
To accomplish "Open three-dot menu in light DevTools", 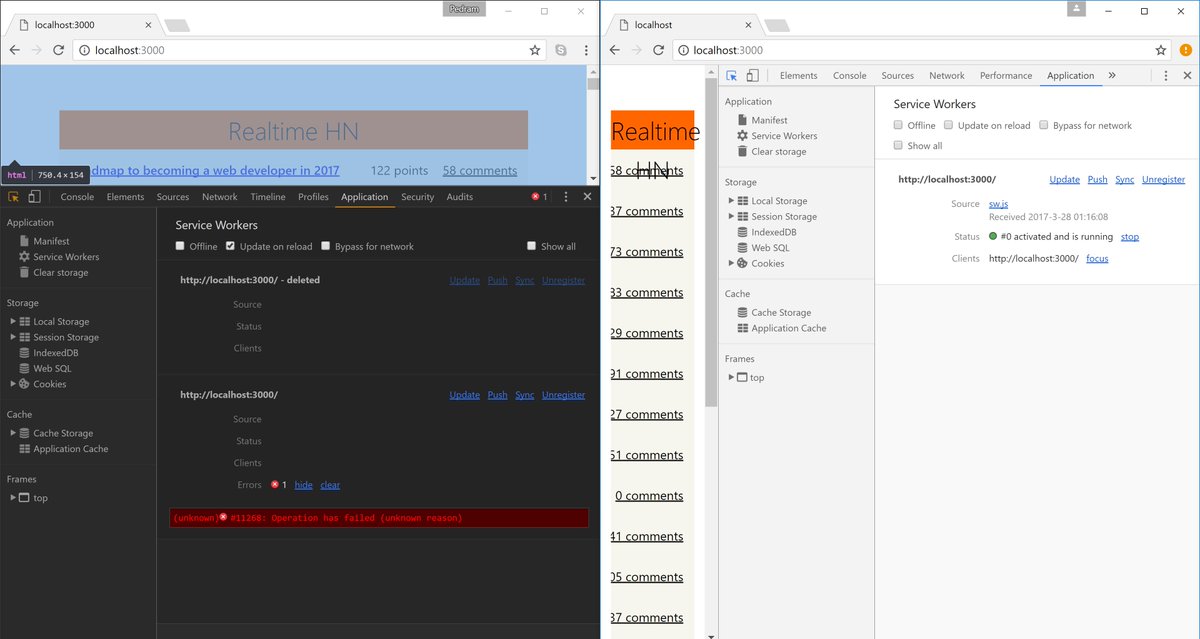I will (1166, 75).
